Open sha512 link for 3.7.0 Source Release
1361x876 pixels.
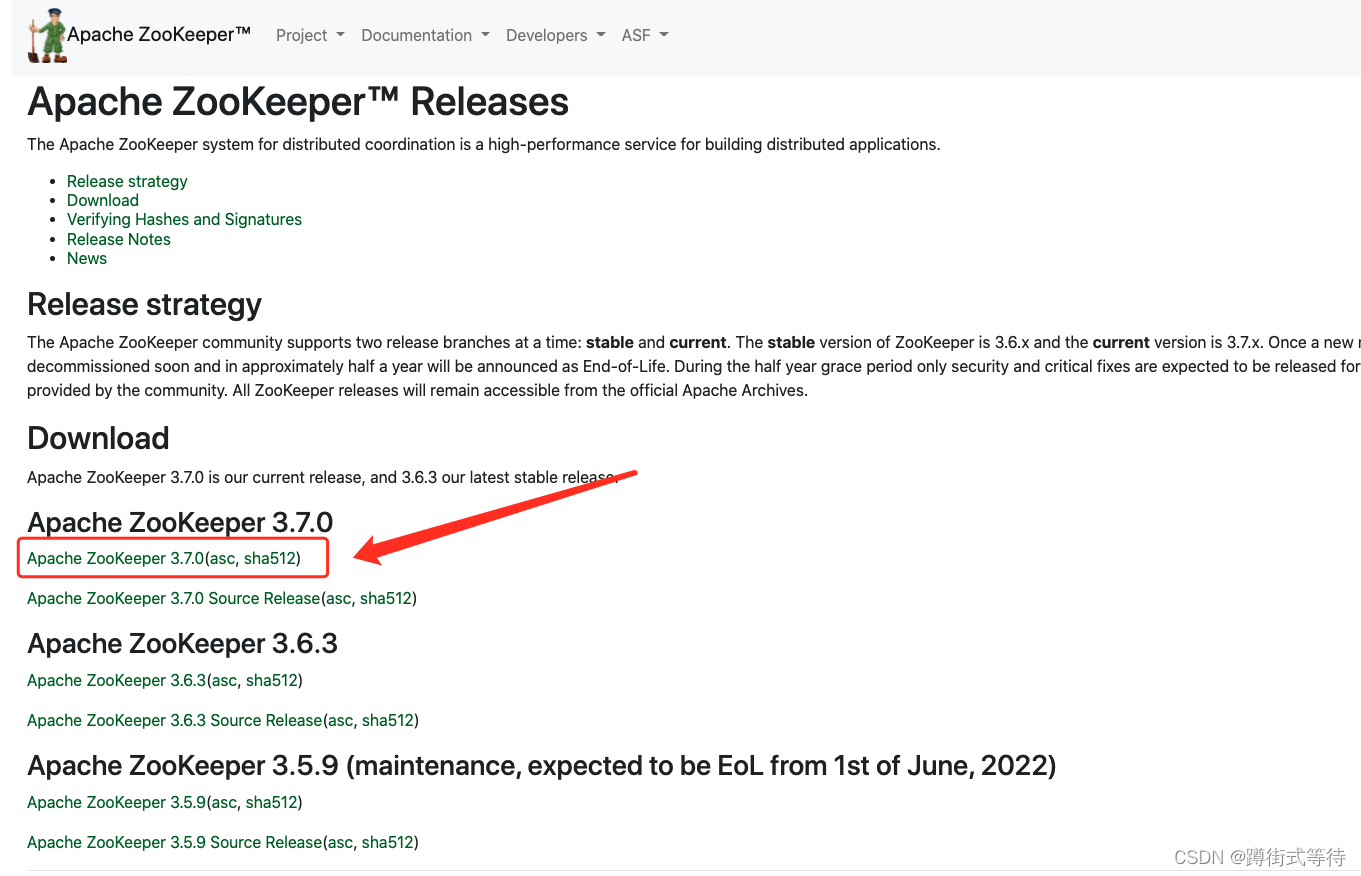point(386,598)
